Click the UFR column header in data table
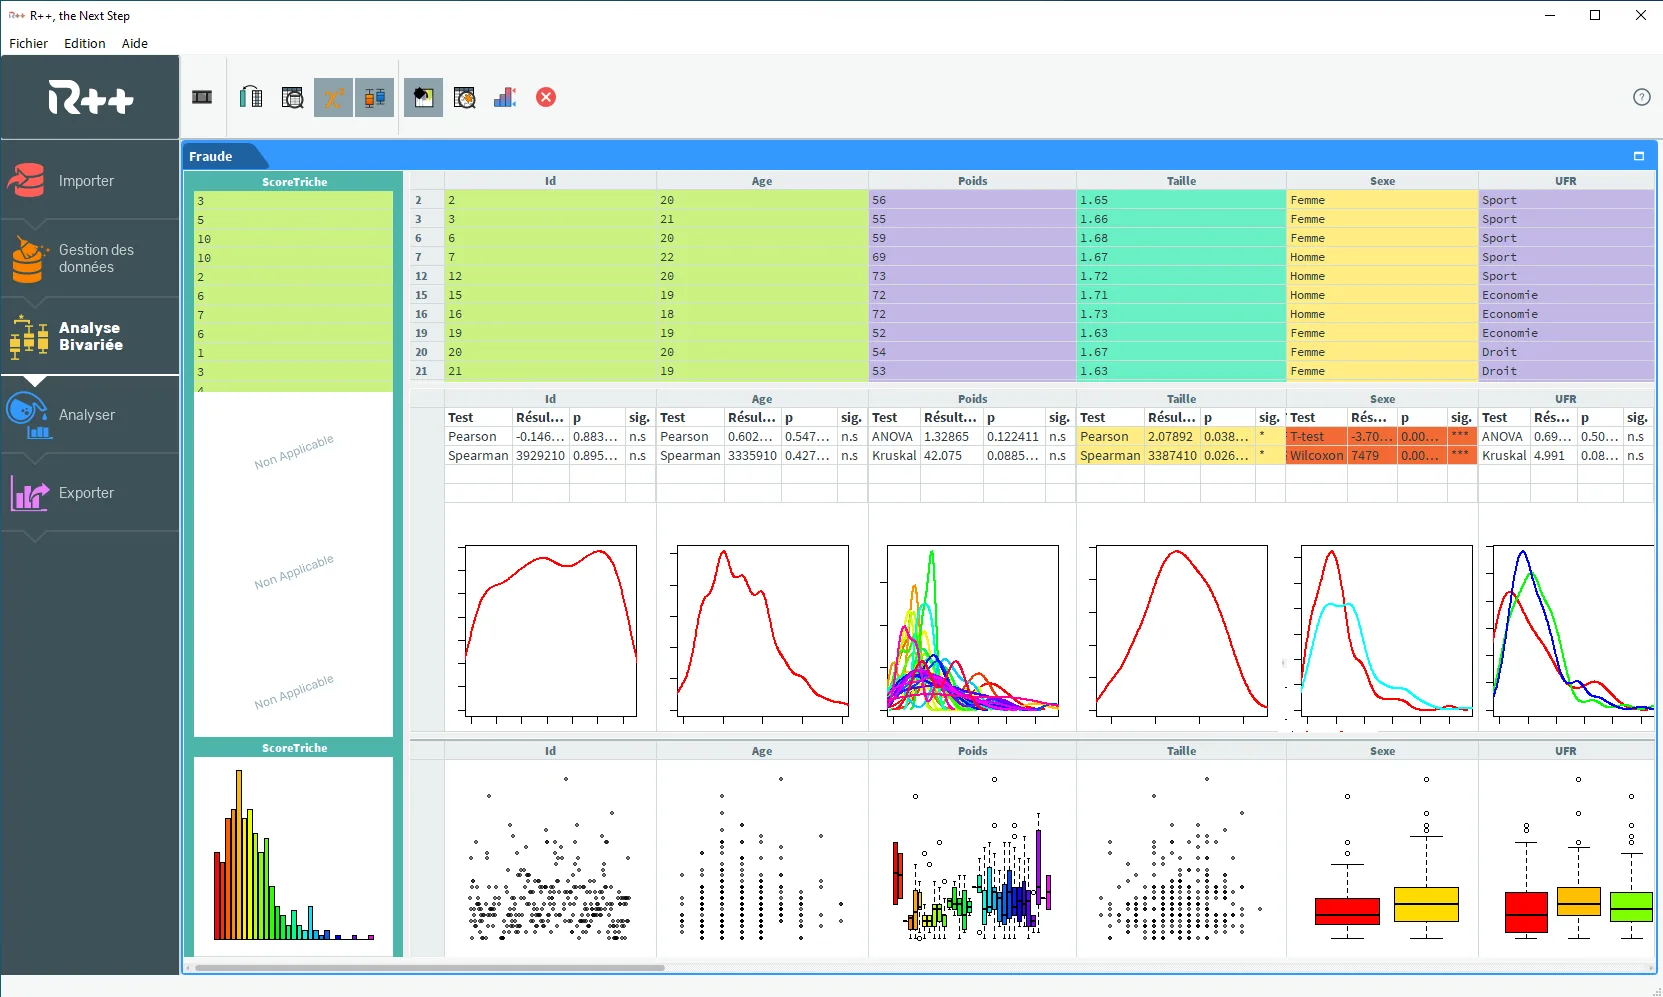The width and height of the screenshot is (1663, 997). tap(1566, 181)
